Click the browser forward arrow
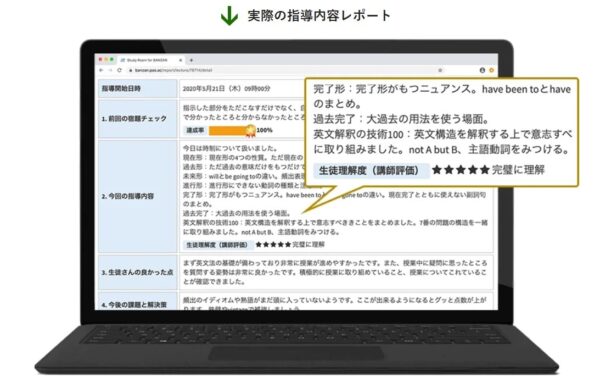This screenshot has width=600, height=388. click(110, 70)
